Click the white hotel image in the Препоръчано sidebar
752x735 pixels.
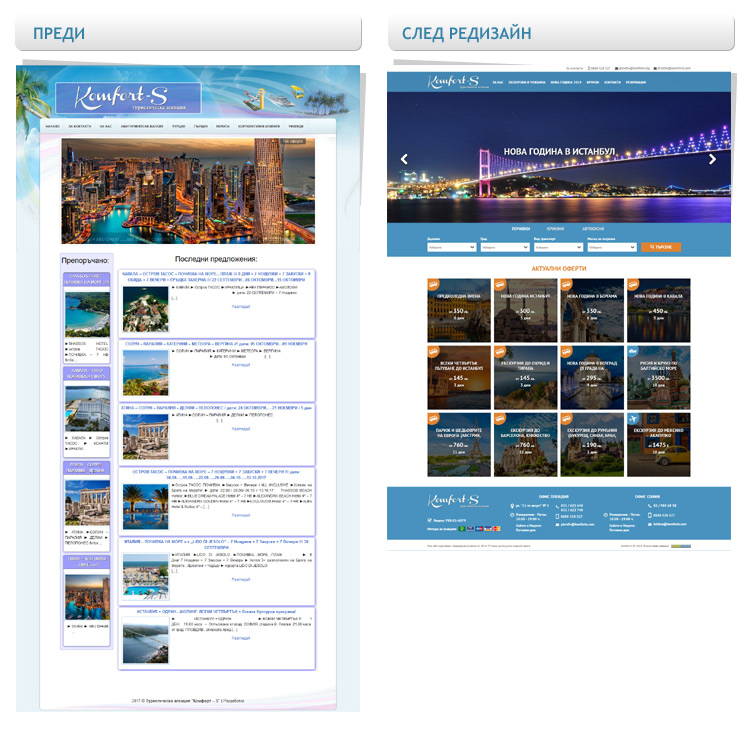pos(87,408)
